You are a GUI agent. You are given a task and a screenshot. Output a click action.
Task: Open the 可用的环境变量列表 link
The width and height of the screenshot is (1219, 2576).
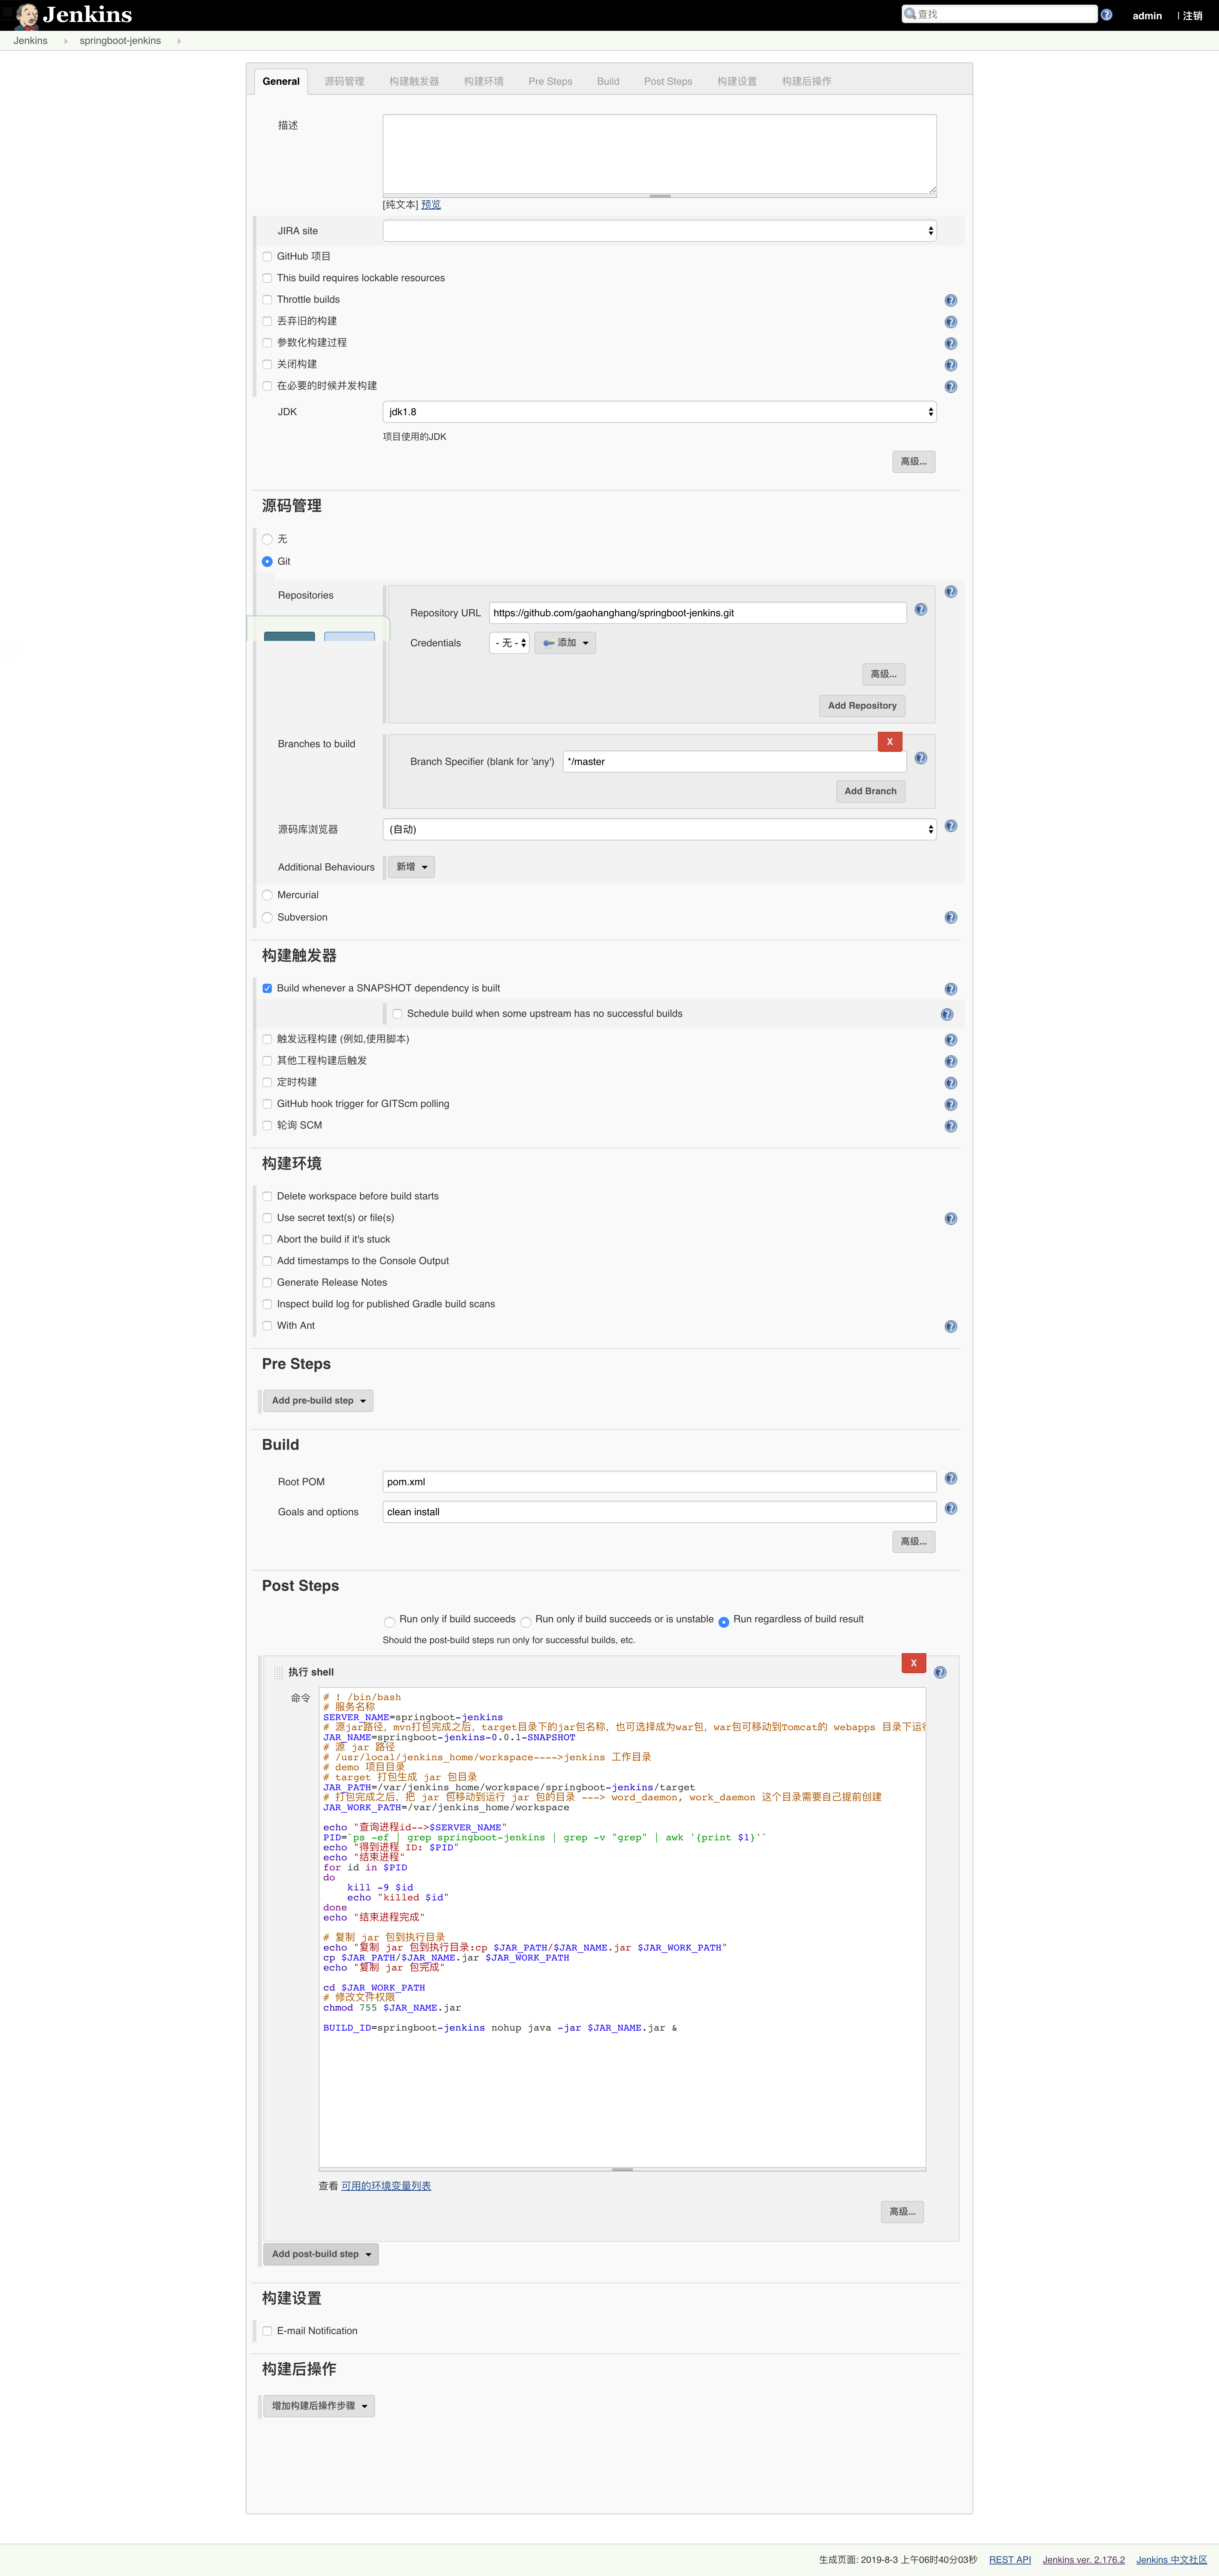point(386,2186)
